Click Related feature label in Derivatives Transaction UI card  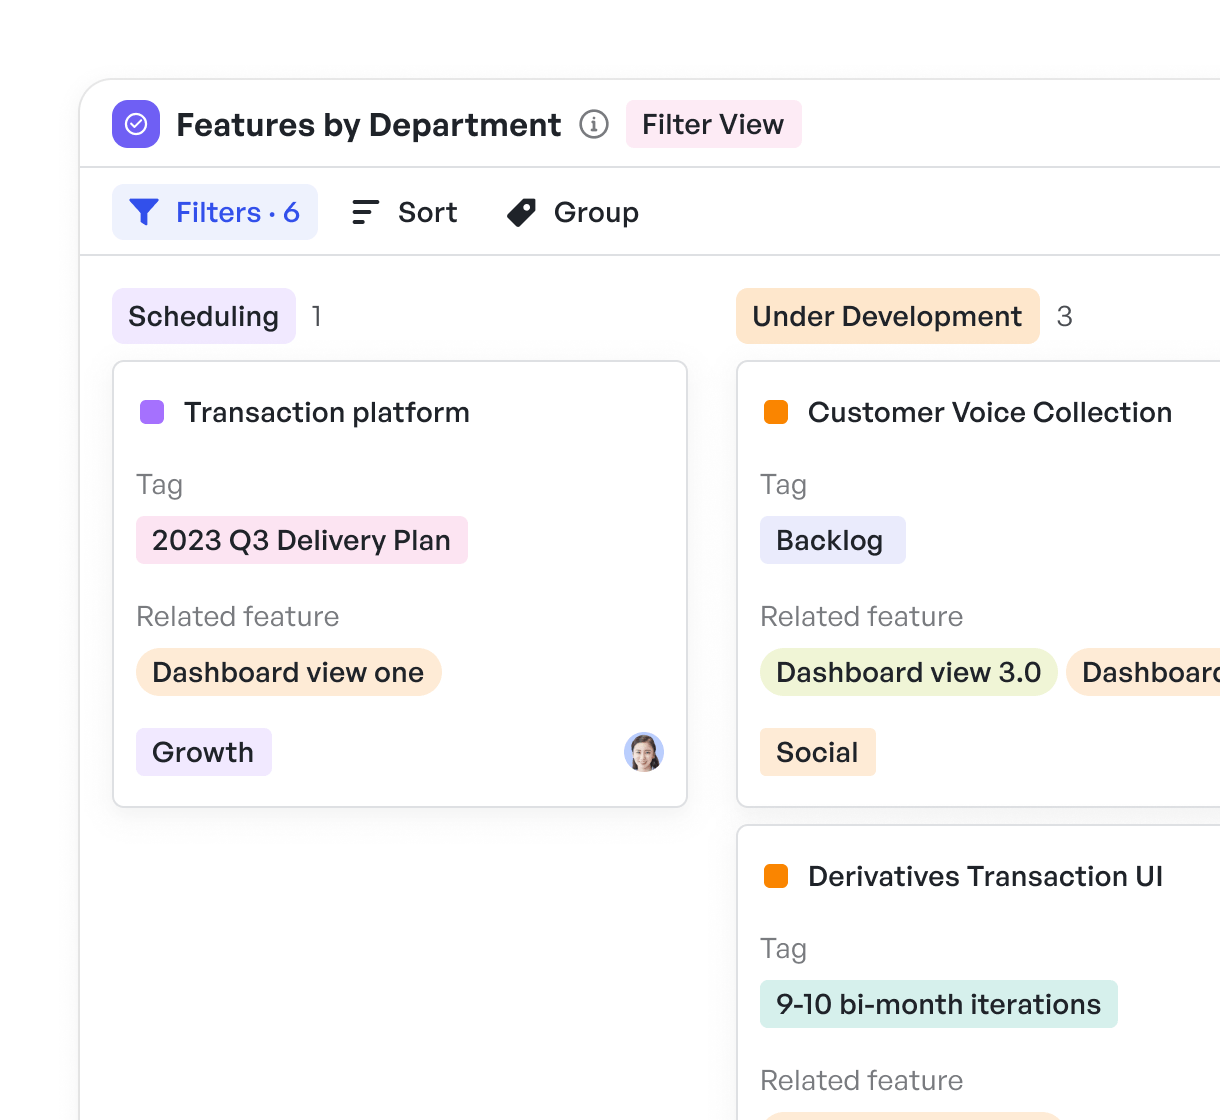pos(862,1080)
